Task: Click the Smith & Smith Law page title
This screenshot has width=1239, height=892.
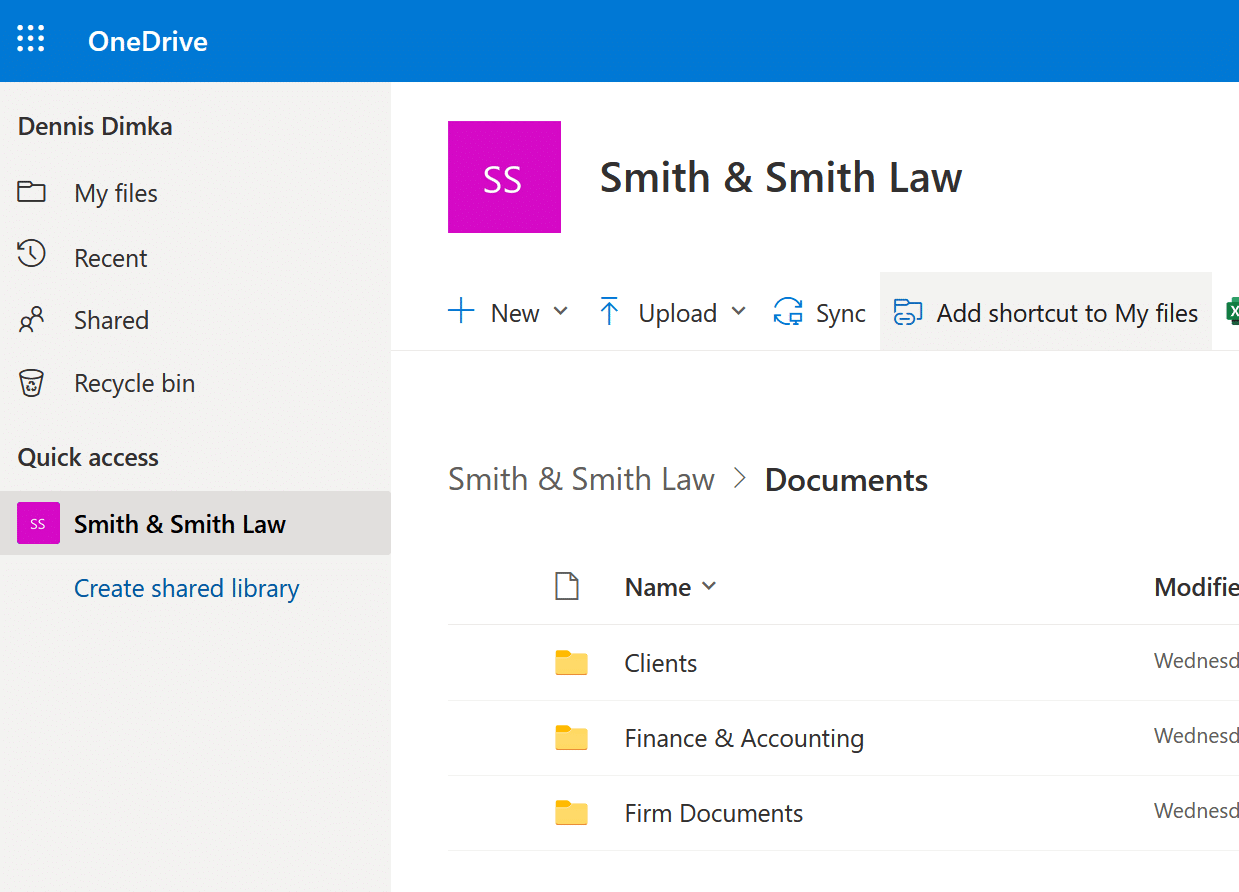Action: [x=781, y=178]
